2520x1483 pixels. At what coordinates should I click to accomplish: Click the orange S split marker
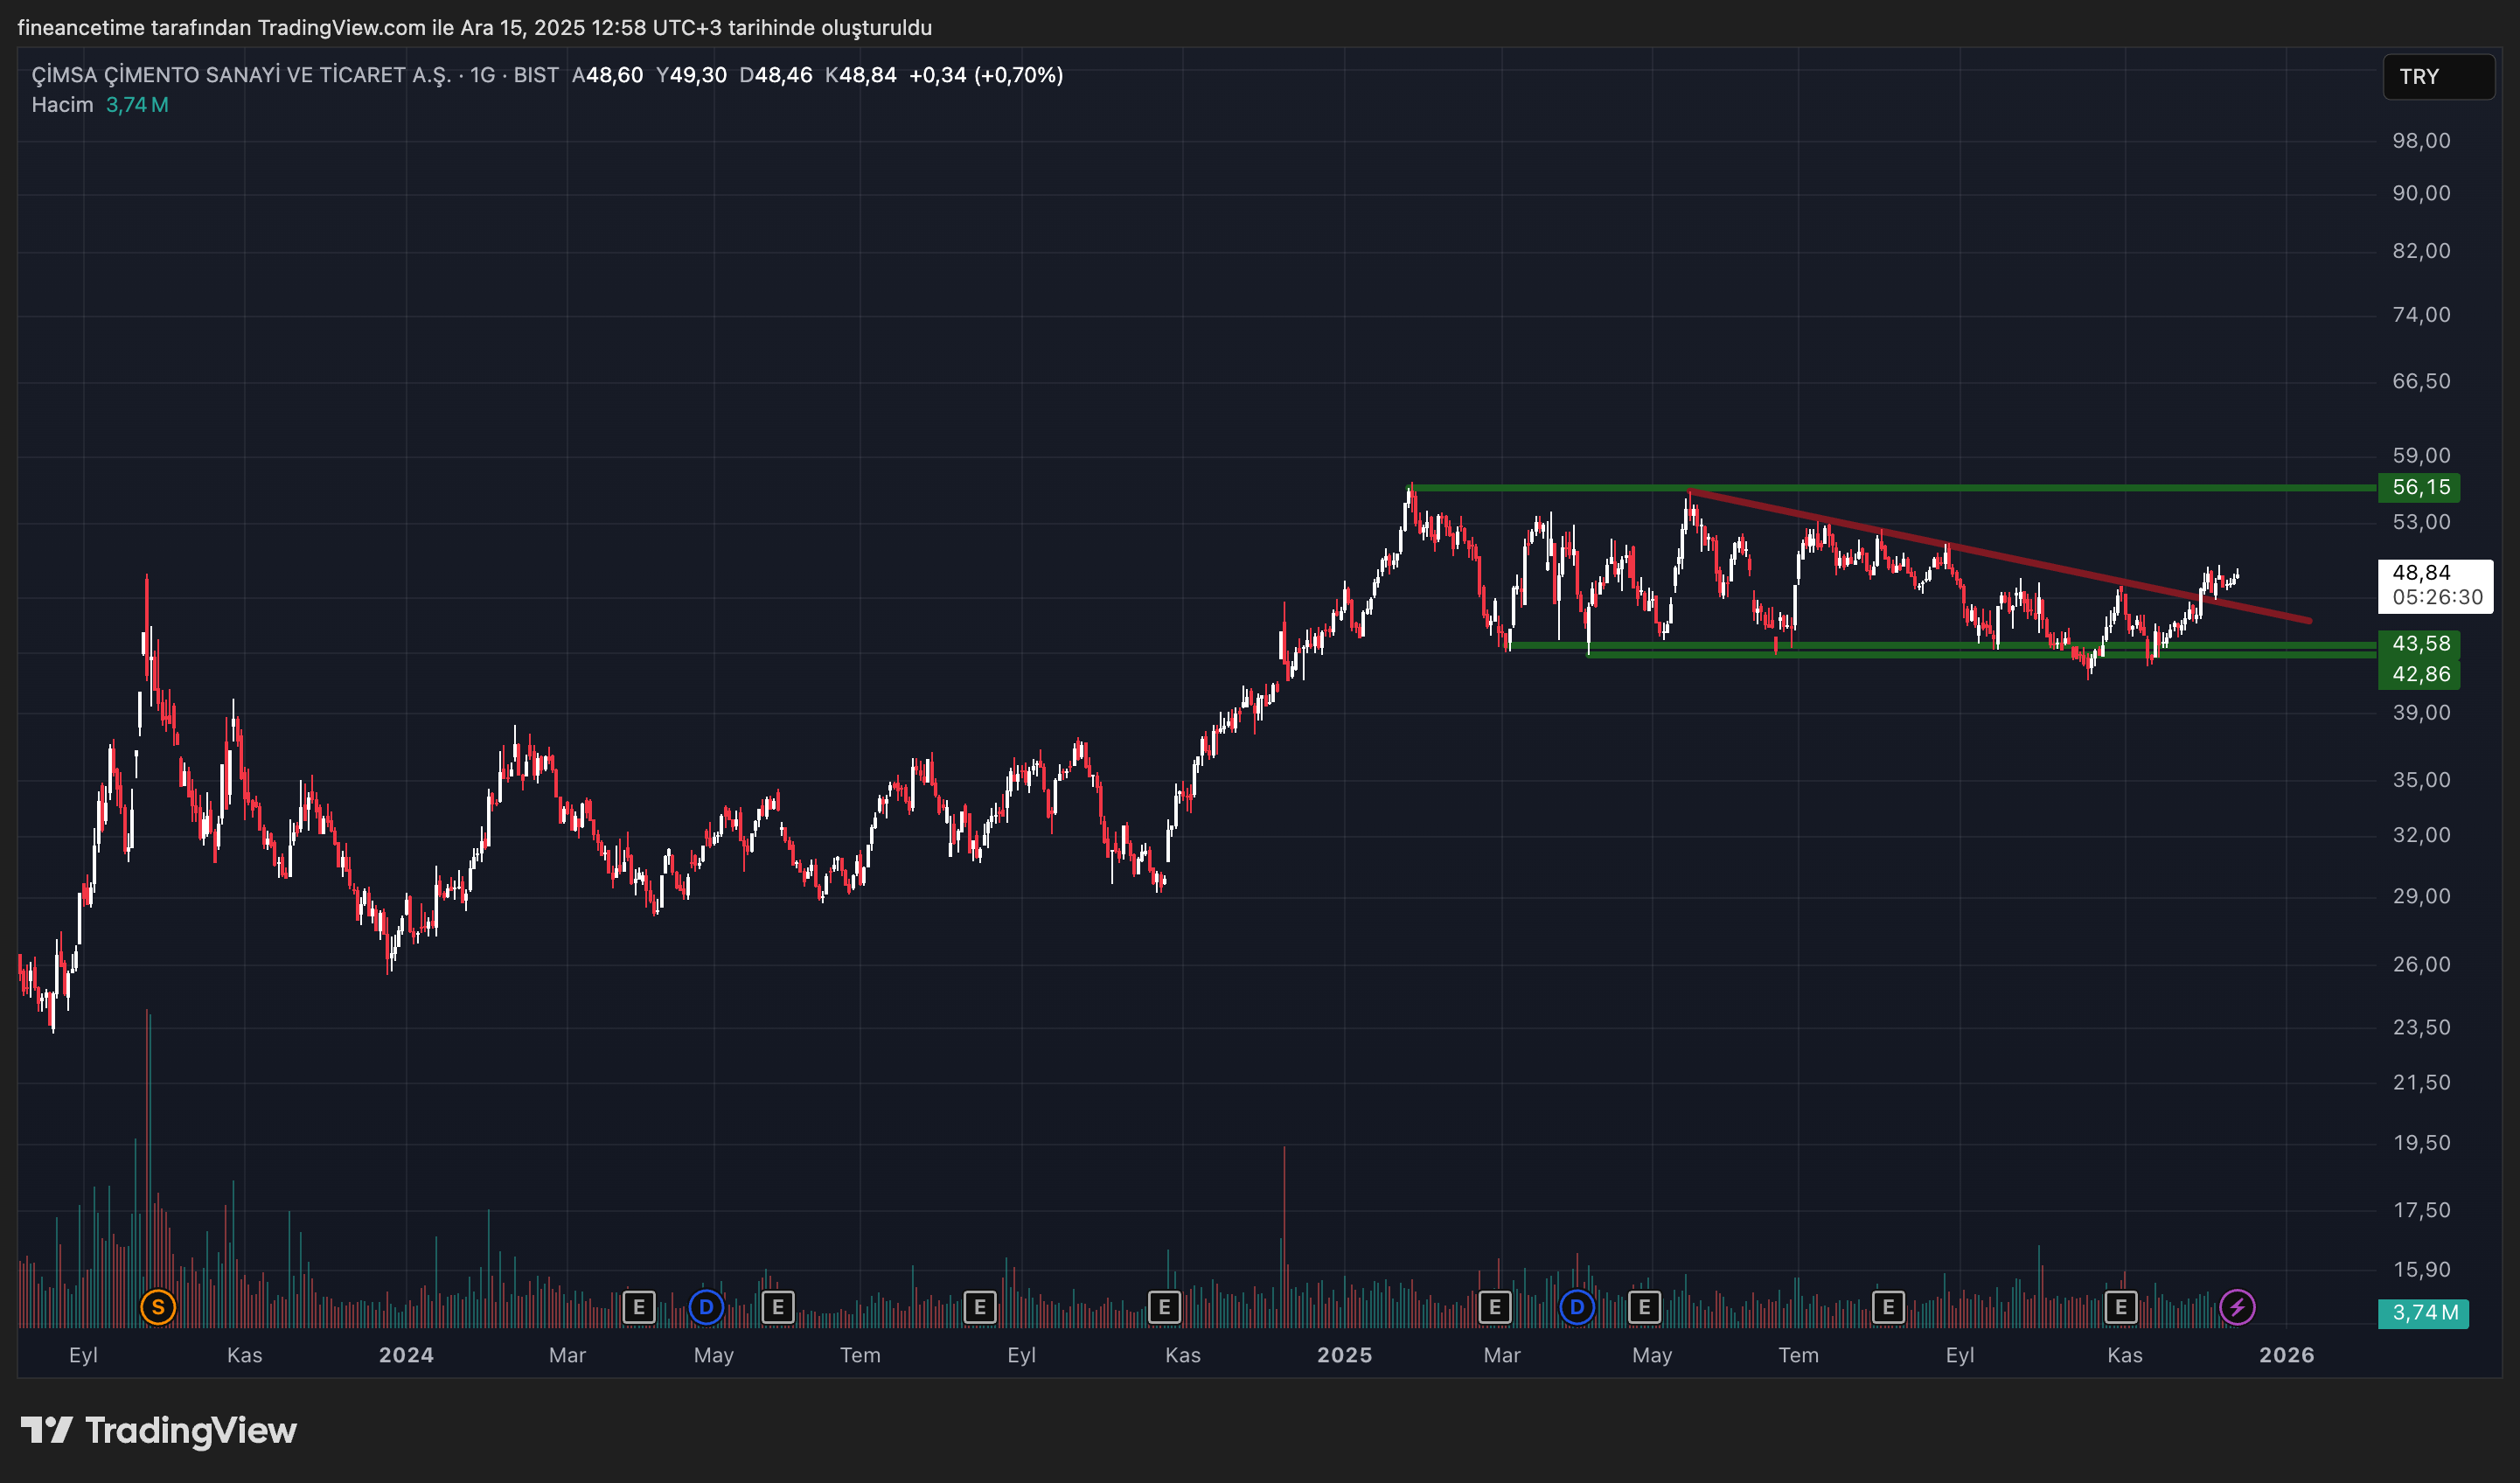158,1306
